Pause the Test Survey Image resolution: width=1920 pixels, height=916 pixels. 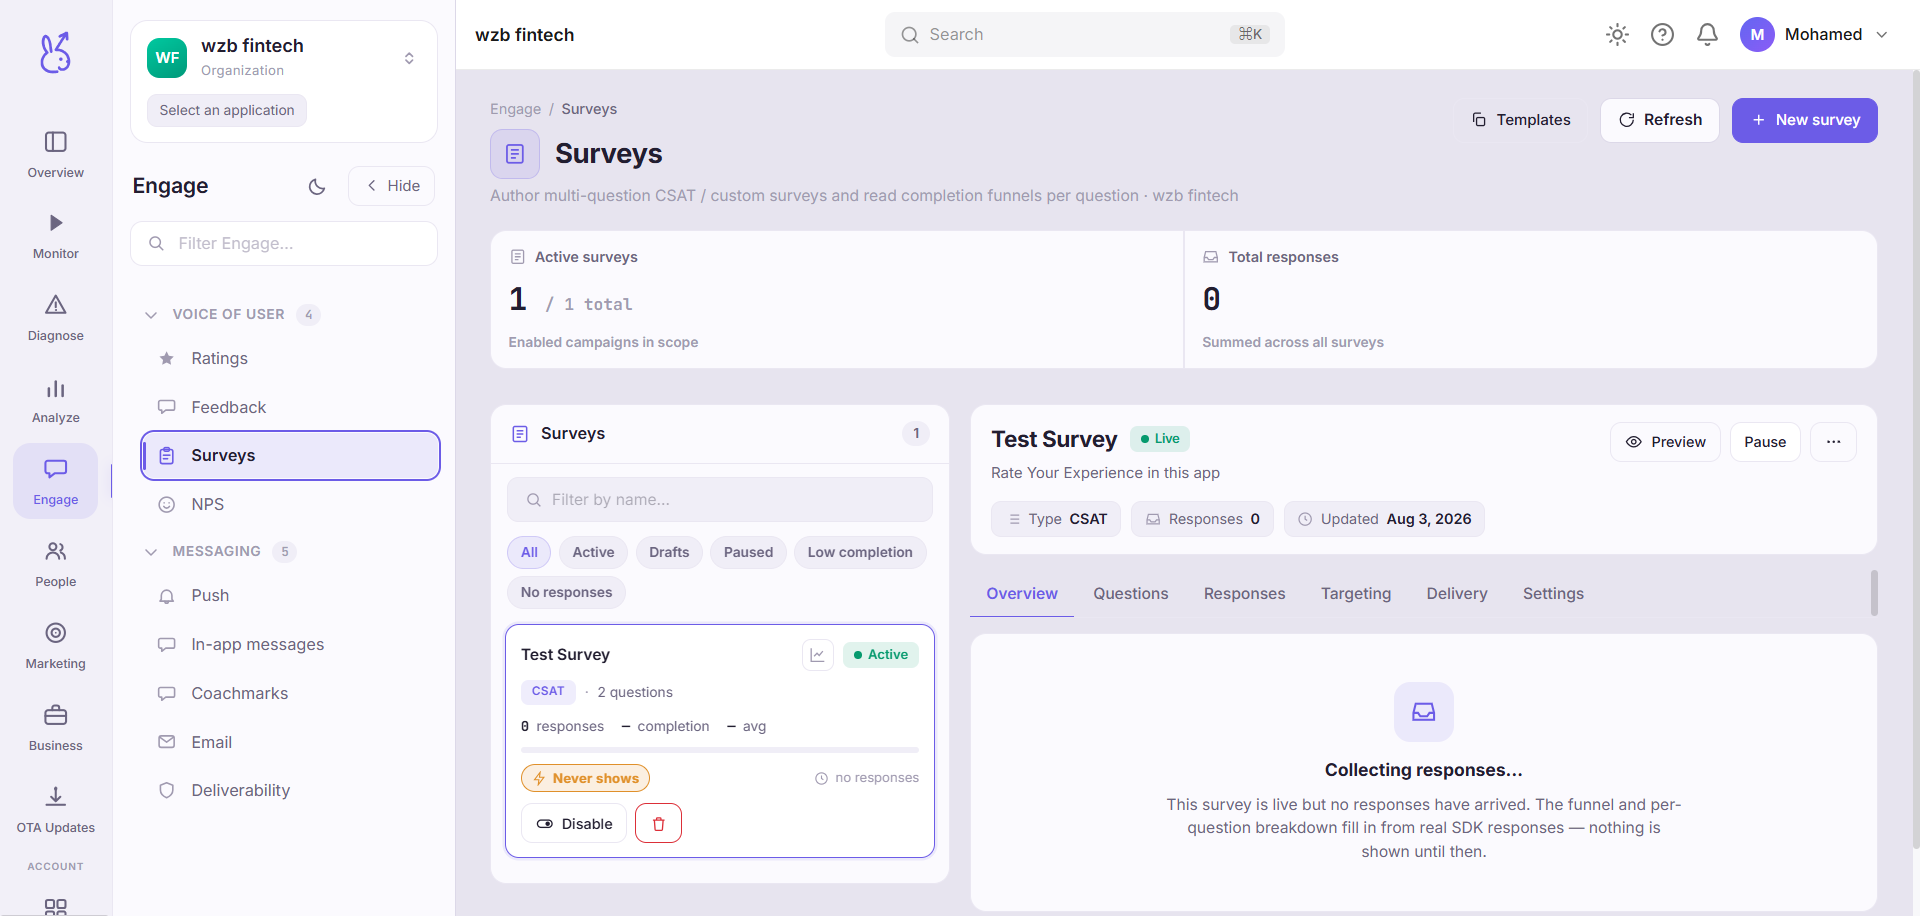point(1765,442)
